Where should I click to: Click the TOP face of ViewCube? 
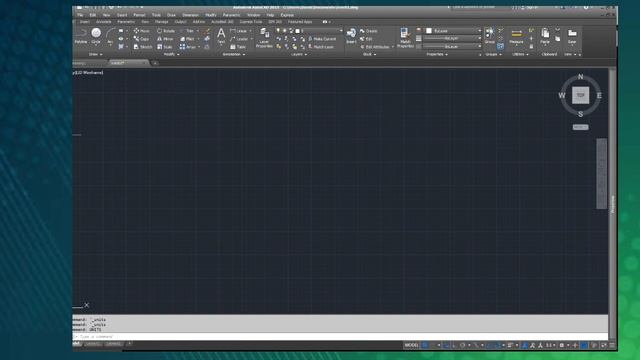coord(580,95)
